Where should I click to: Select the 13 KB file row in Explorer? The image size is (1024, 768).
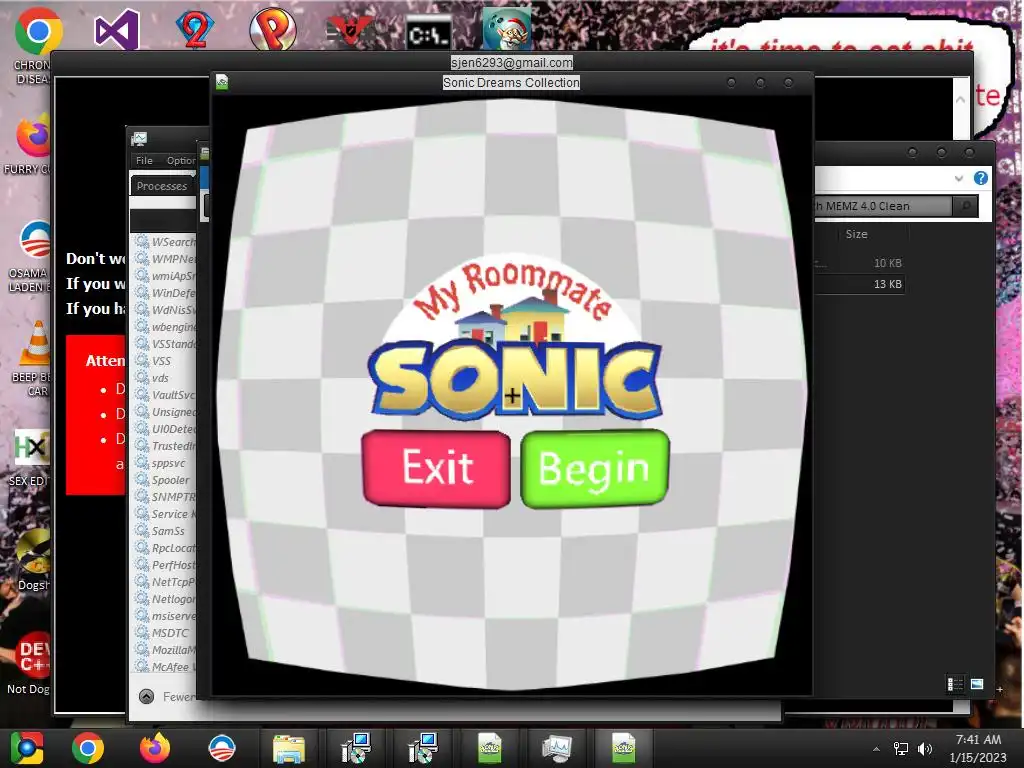pyautogui.click(x=859, y=284)
